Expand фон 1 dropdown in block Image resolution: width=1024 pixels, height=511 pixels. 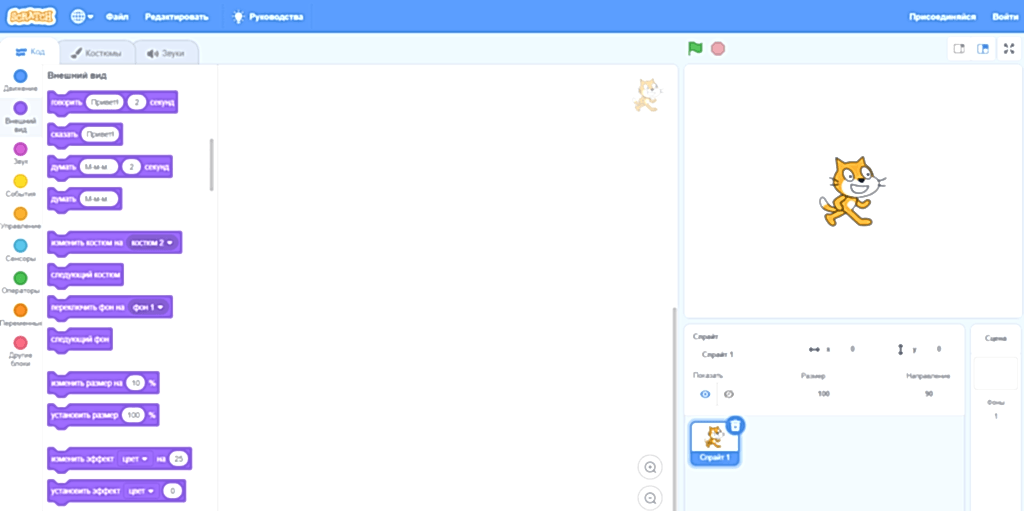pyautogui.click(x=160, y=307)
